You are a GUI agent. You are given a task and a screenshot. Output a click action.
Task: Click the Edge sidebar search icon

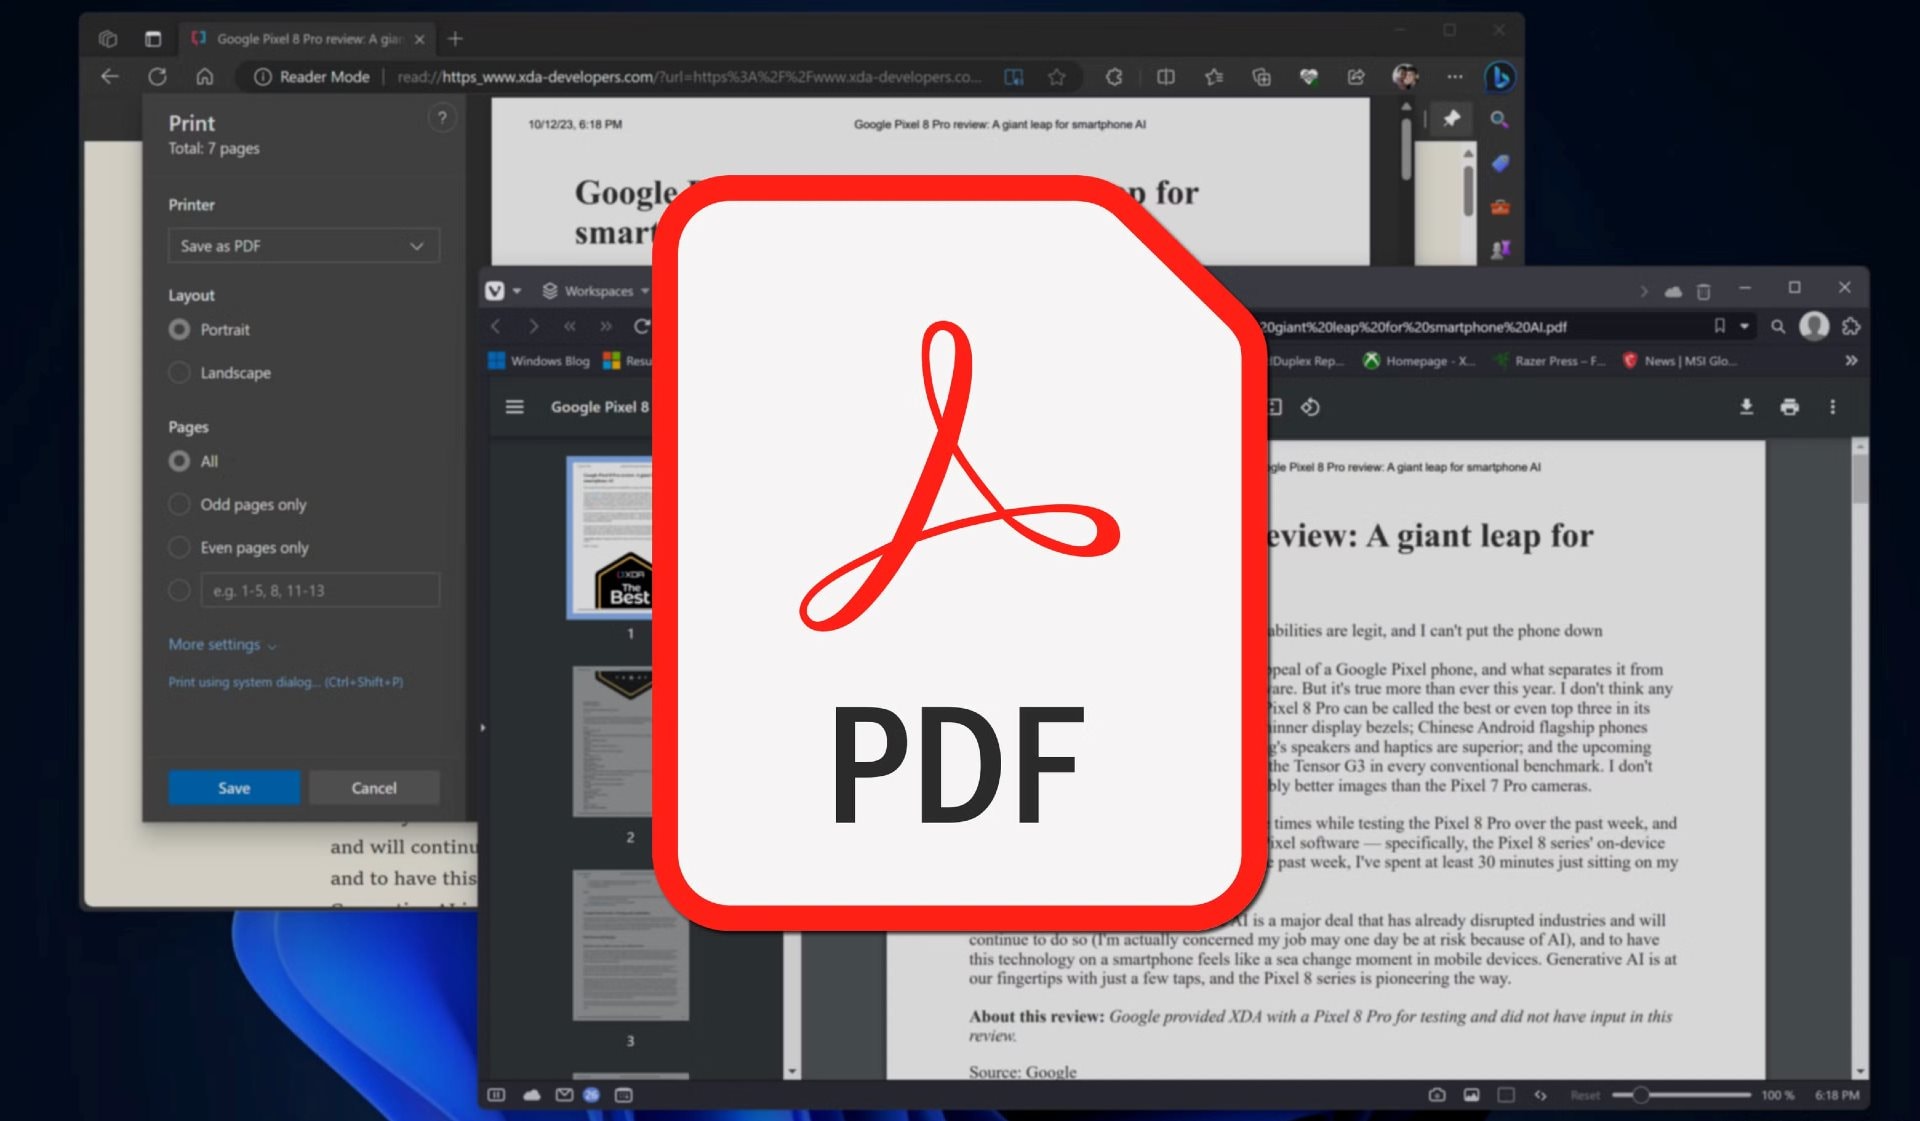(x=1499, y=120)
